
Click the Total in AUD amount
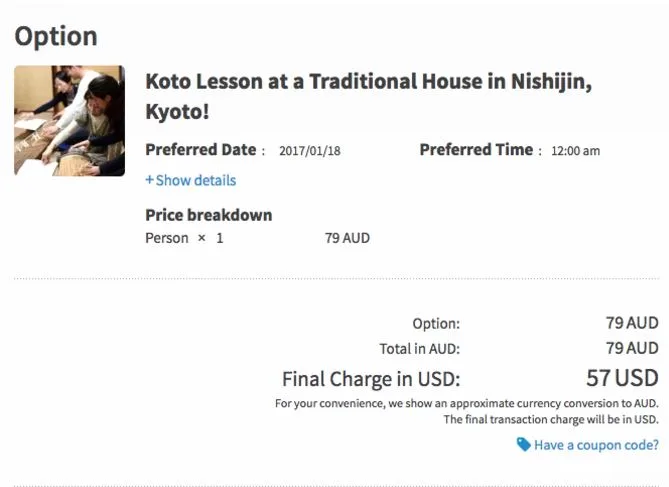coord(631,348)
